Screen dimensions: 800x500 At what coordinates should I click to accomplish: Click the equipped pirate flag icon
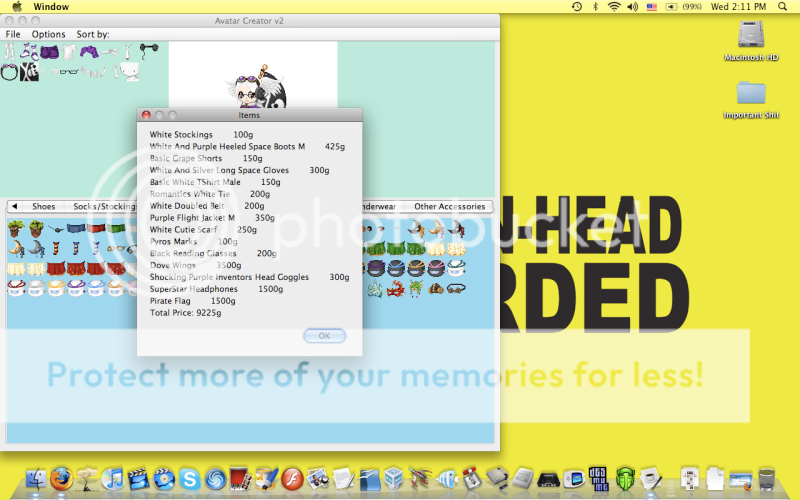[x=30, y=71]
